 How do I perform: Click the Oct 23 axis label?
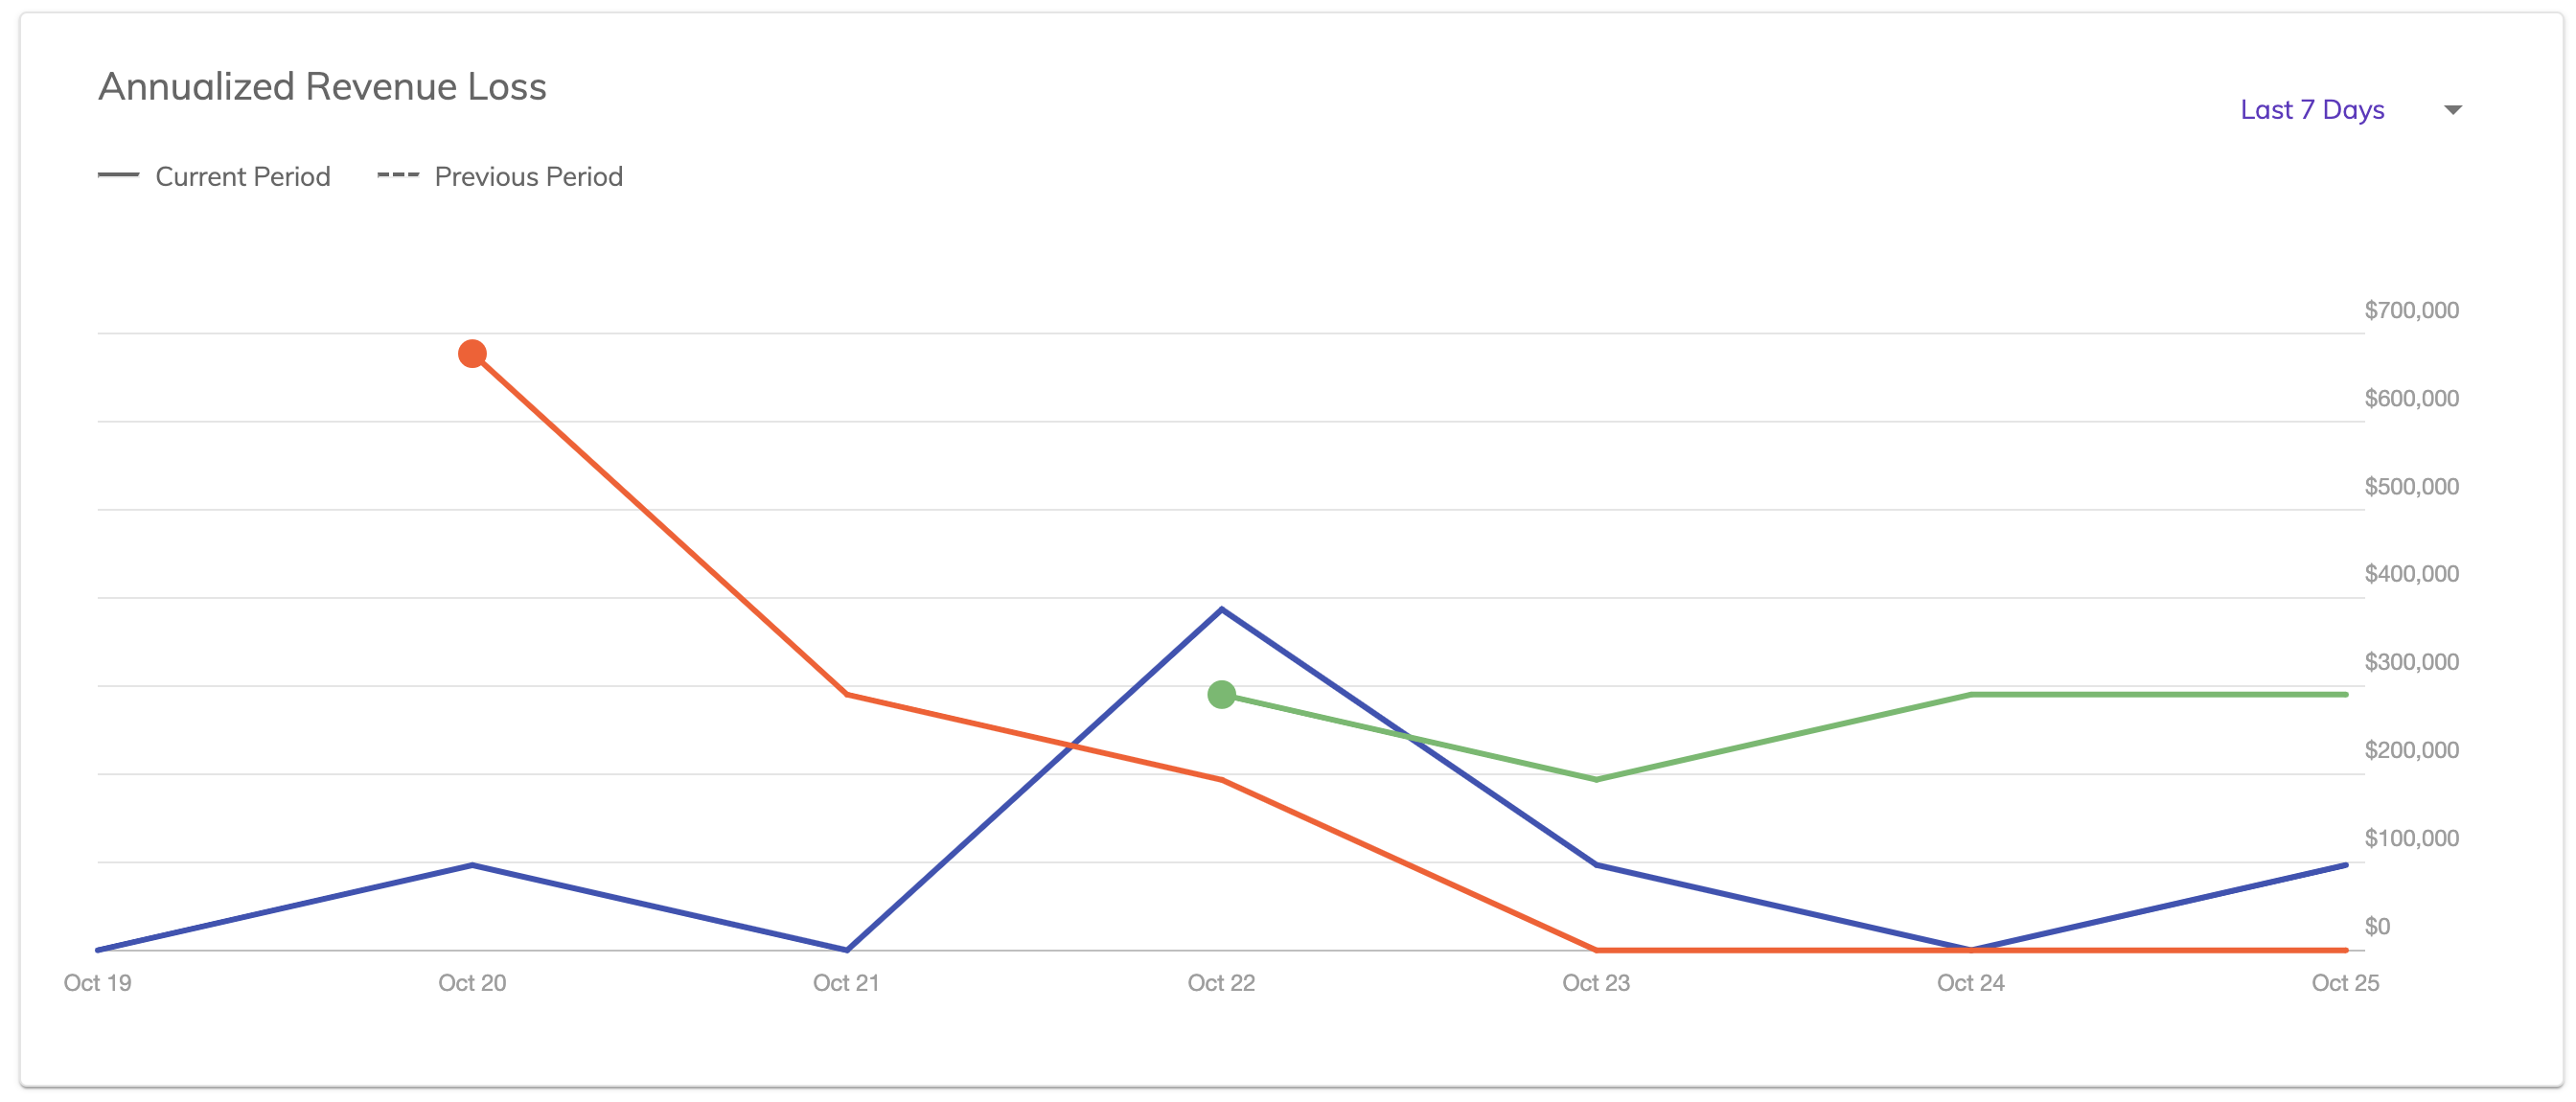click(x=1595, y=982)
